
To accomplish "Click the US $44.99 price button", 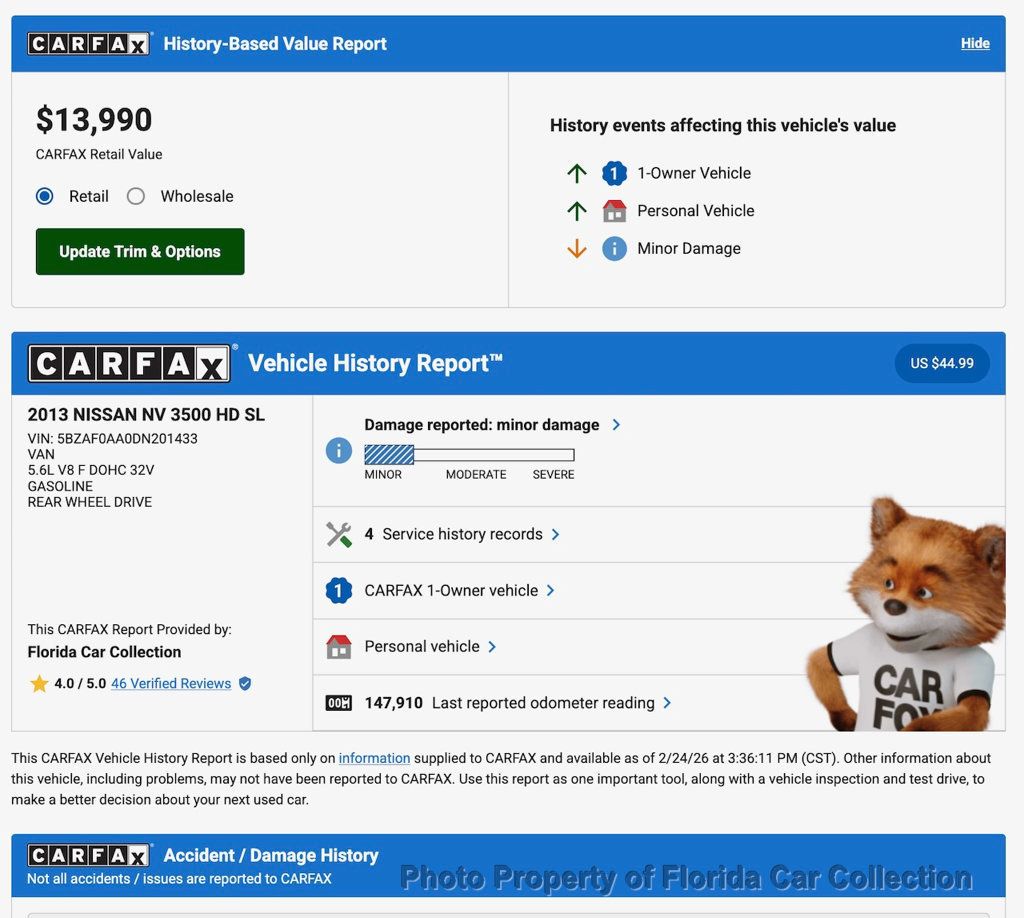I will (x=941, y=363).
